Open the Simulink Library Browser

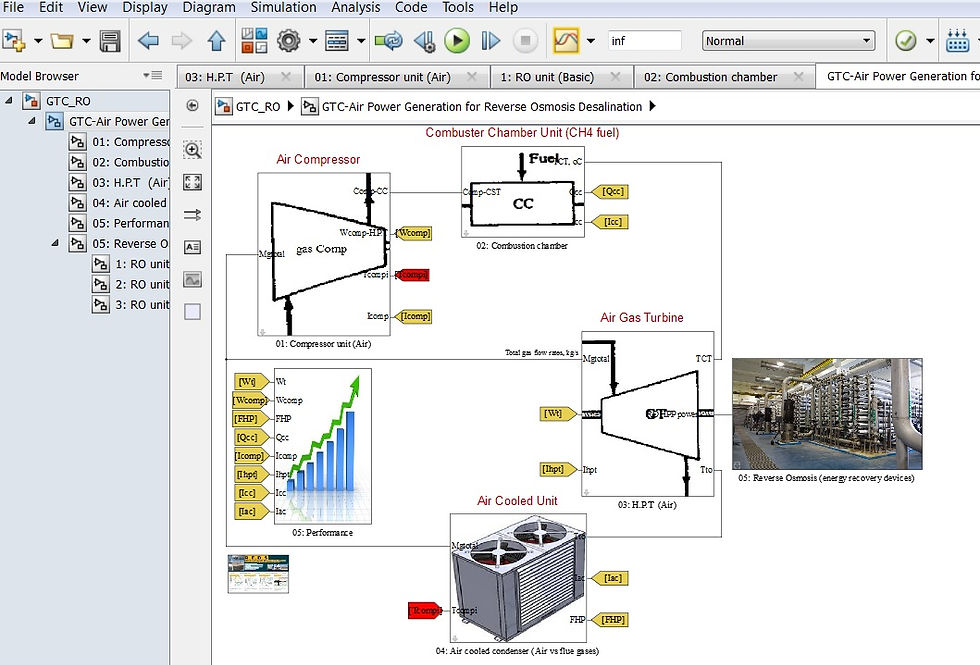(x=254, y=41)
